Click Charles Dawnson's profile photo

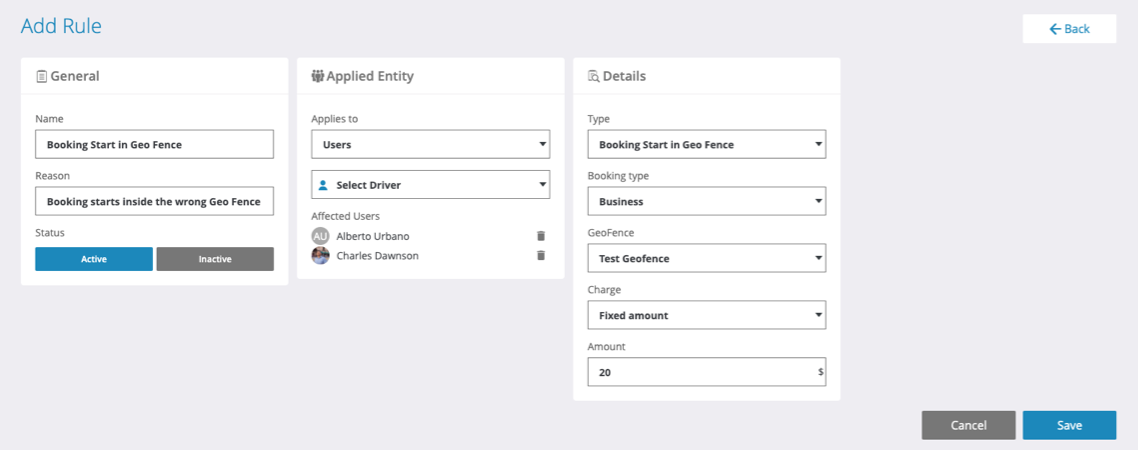[320, 256]
